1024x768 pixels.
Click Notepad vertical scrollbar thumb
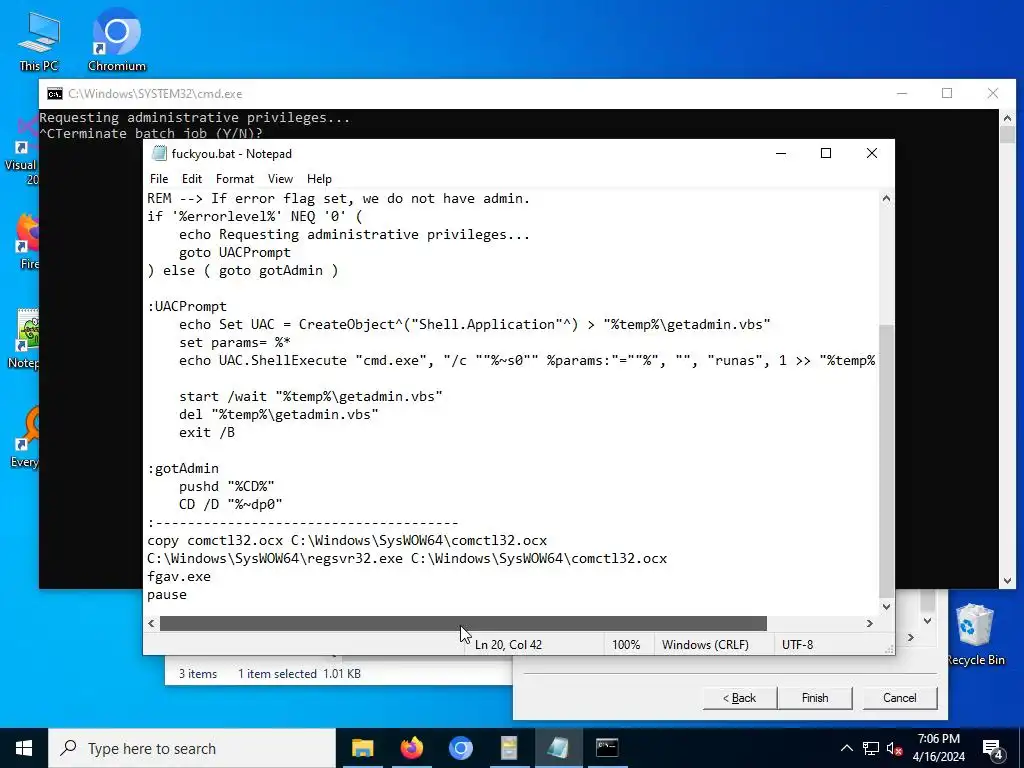click(886, 460)
